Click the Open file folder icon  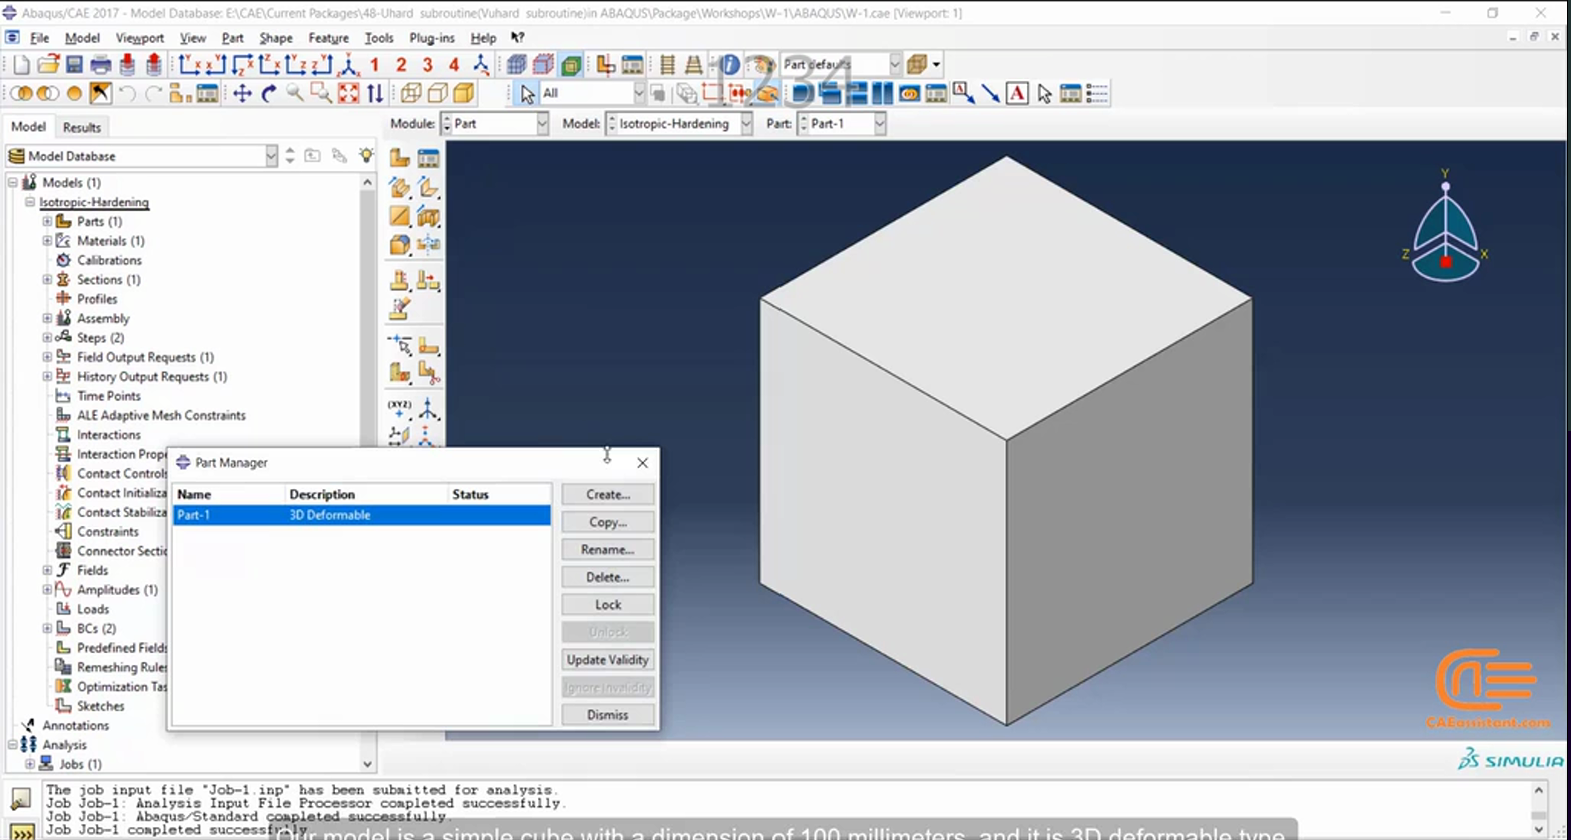coord(48,65)
